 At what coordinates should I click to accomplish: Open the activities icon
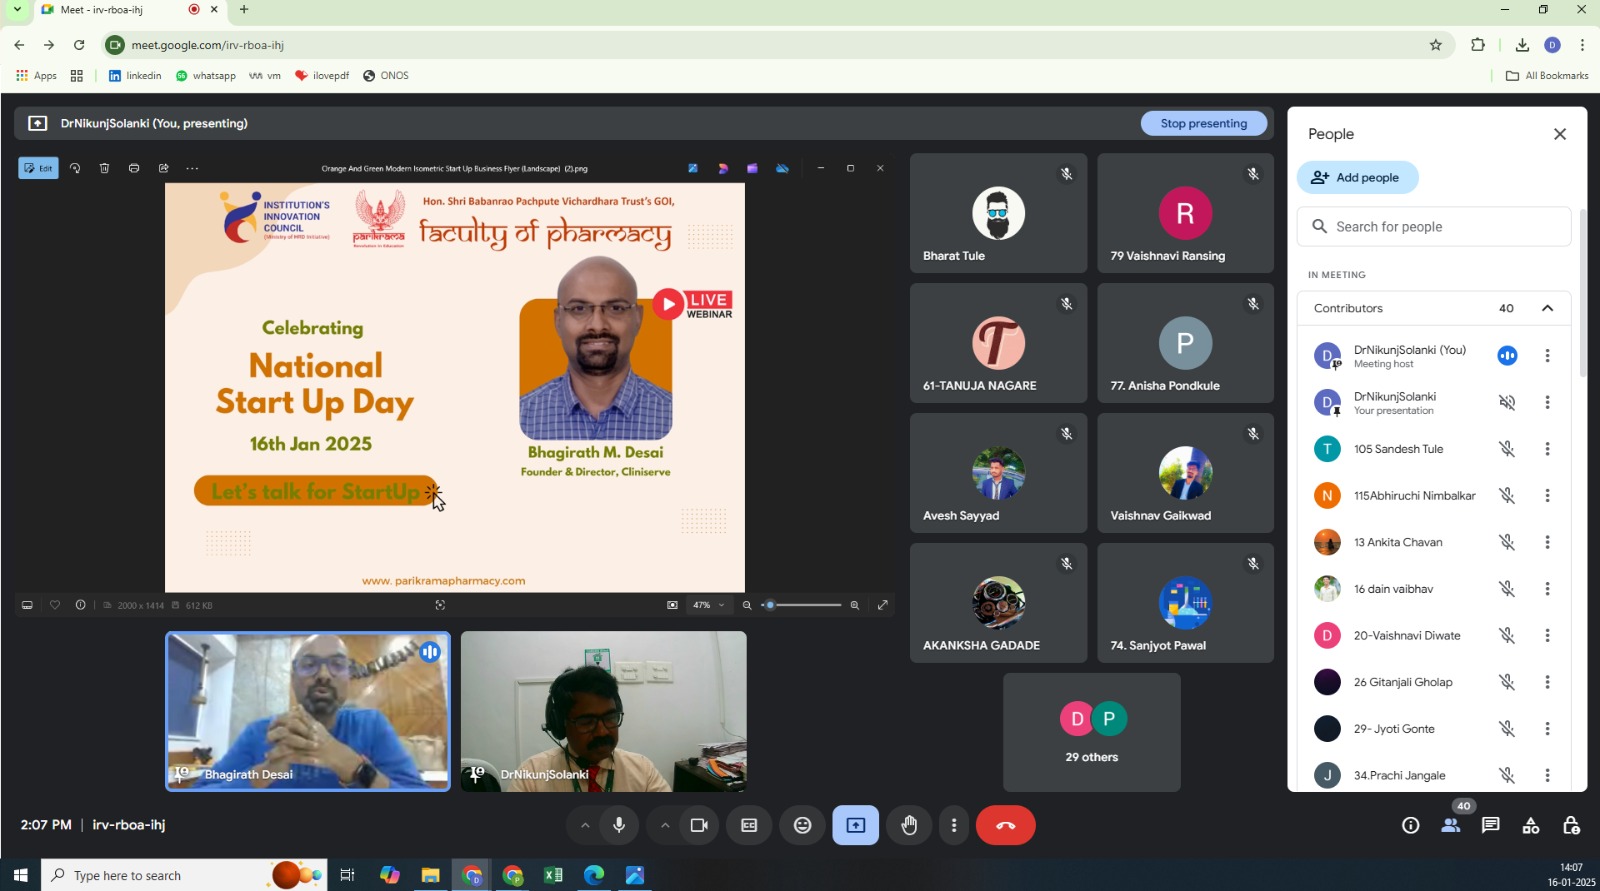point(1530,825)
